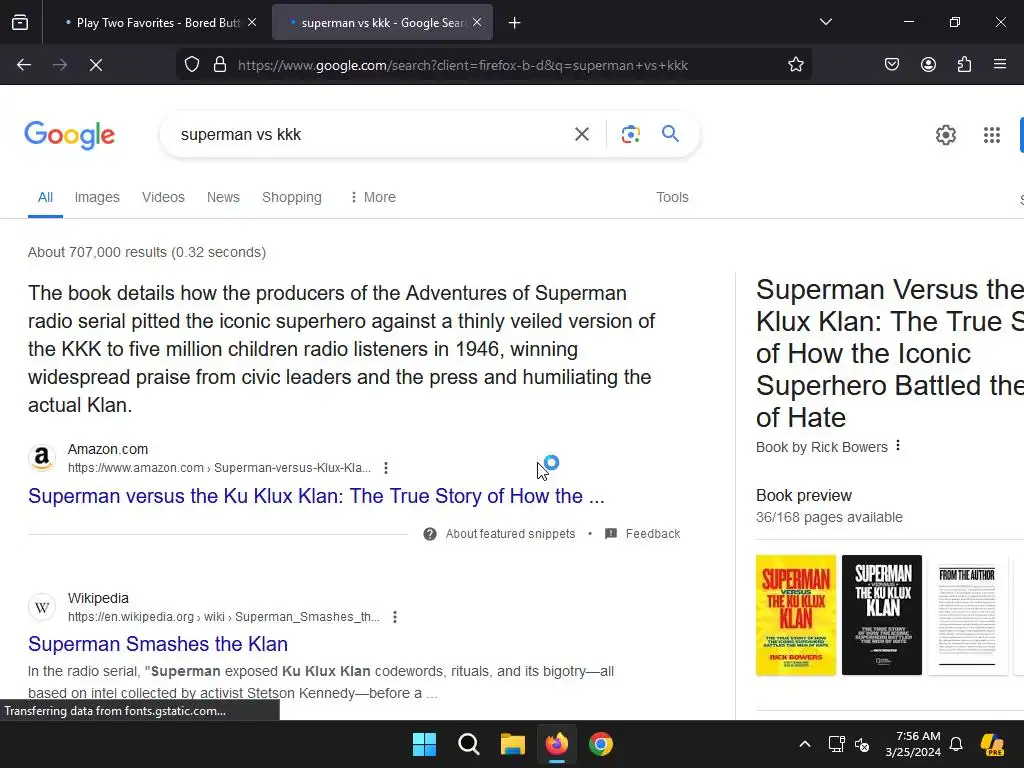
Task: Open the notifications bell in tray
Action: [956, 744]
